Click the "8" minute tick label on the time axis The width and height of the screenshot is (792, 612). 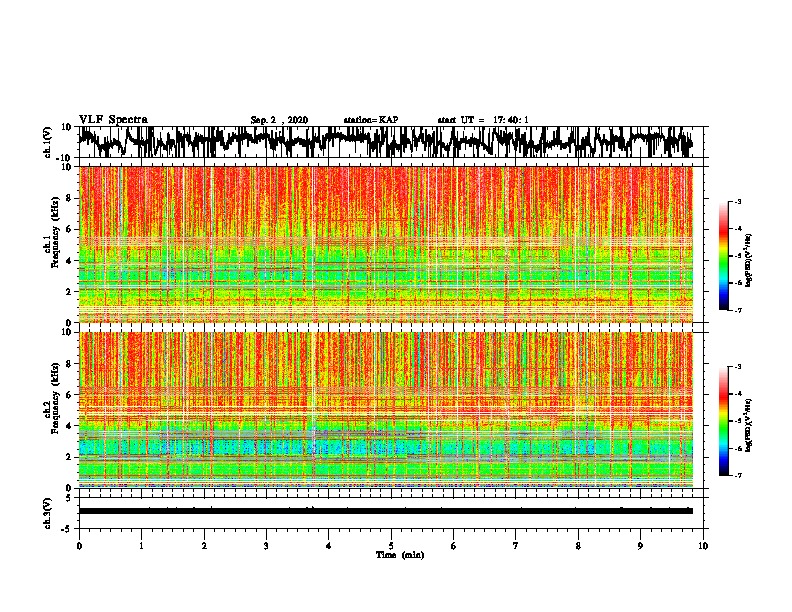pos(578,546)
